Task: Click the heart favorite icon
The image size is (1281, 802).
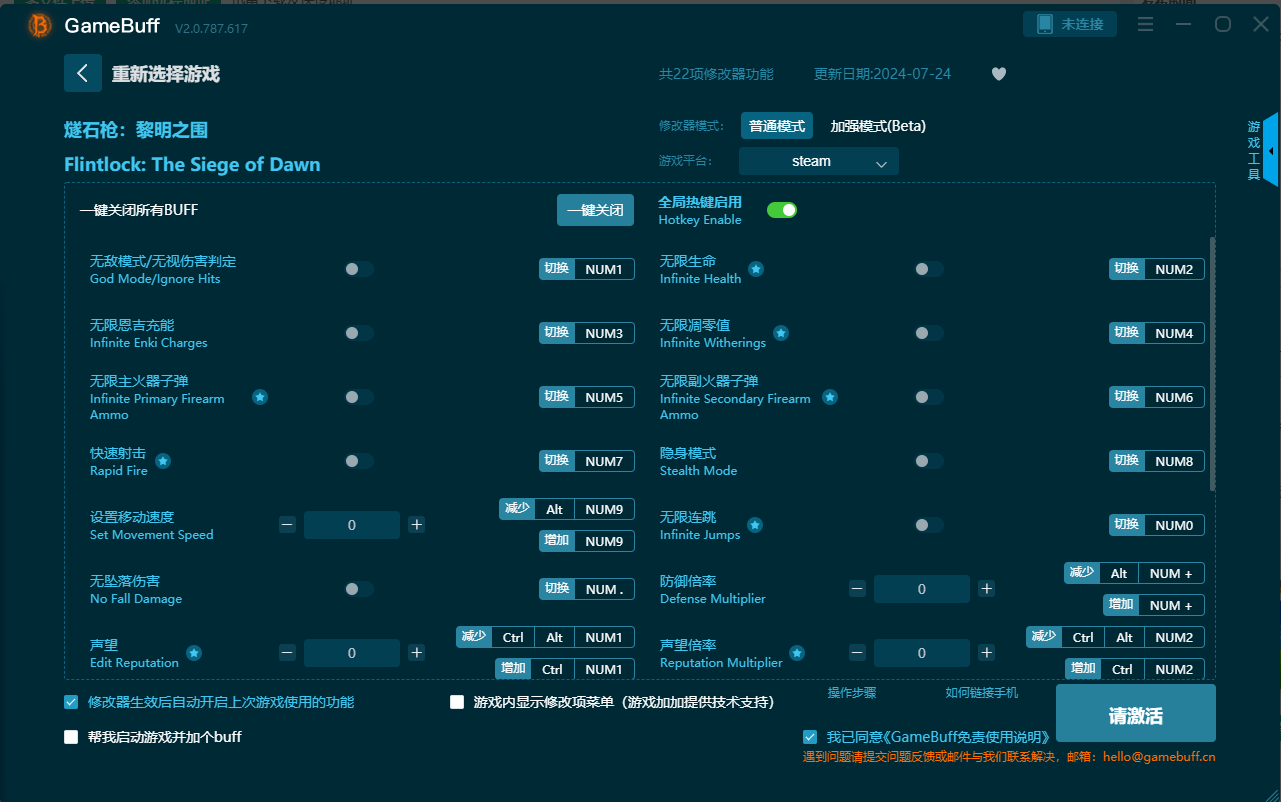Action: coord(998,74)
